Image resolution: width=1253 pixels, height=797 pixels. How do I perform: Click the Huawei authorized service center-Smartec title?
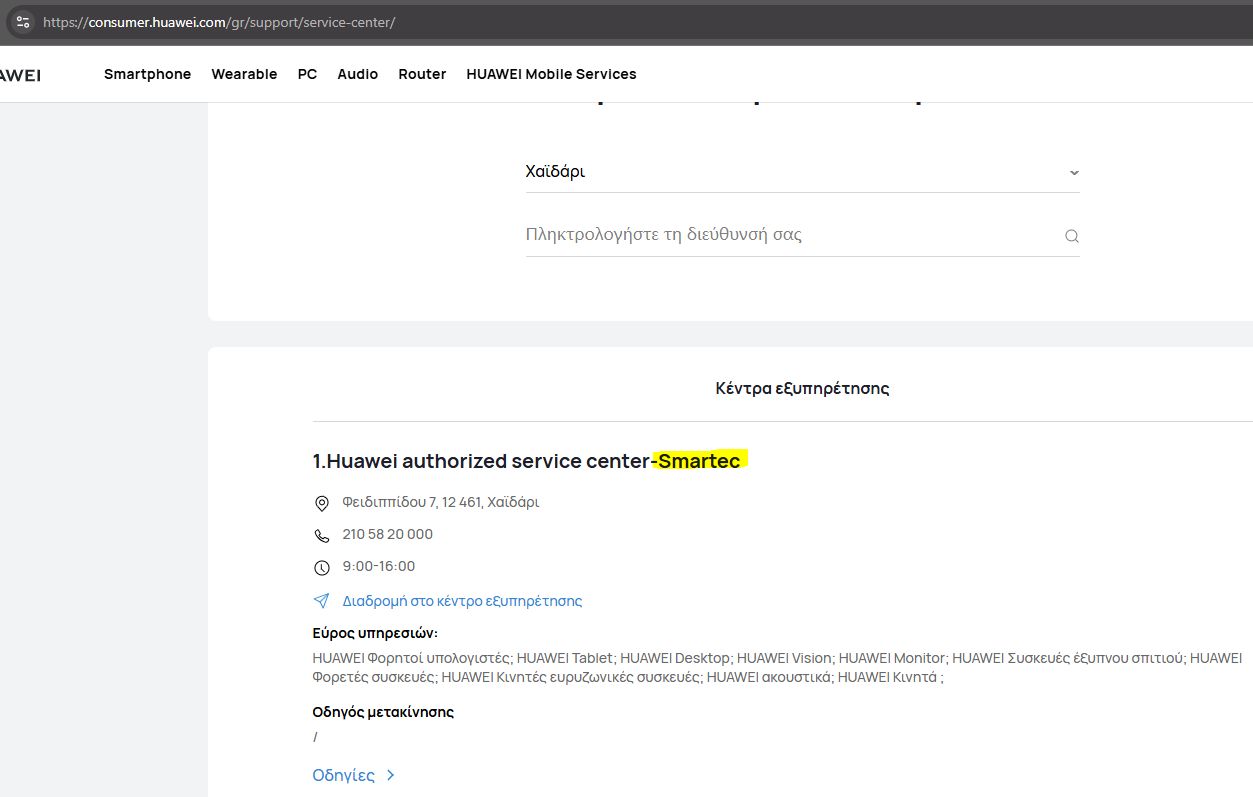click(527, 461)
